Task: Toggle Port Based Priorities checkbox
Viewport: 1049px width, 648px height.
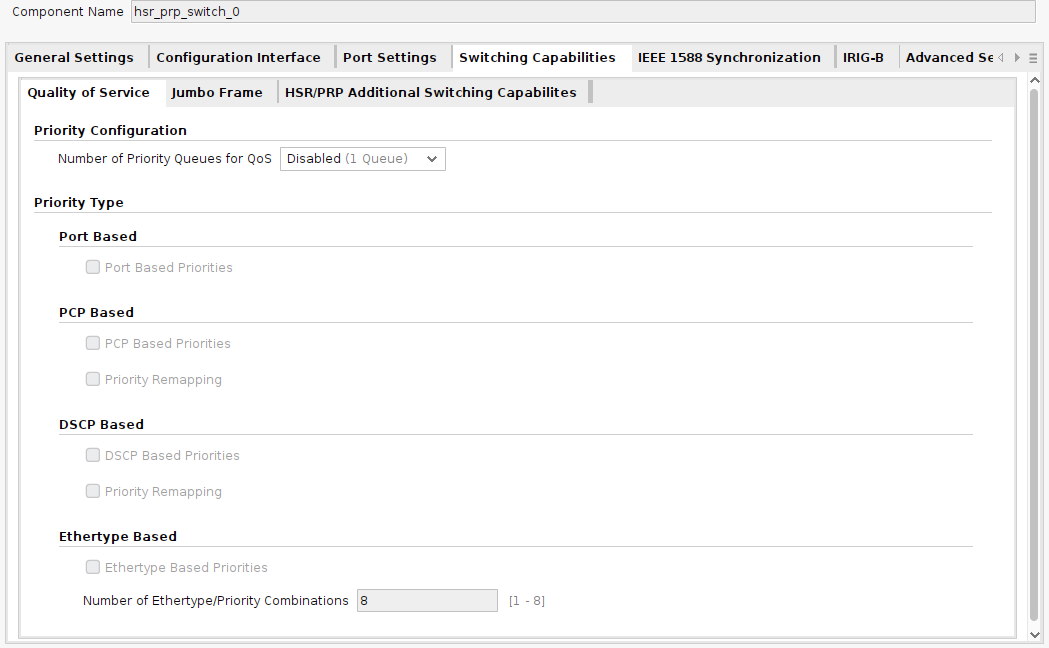Action: point(93,267)
